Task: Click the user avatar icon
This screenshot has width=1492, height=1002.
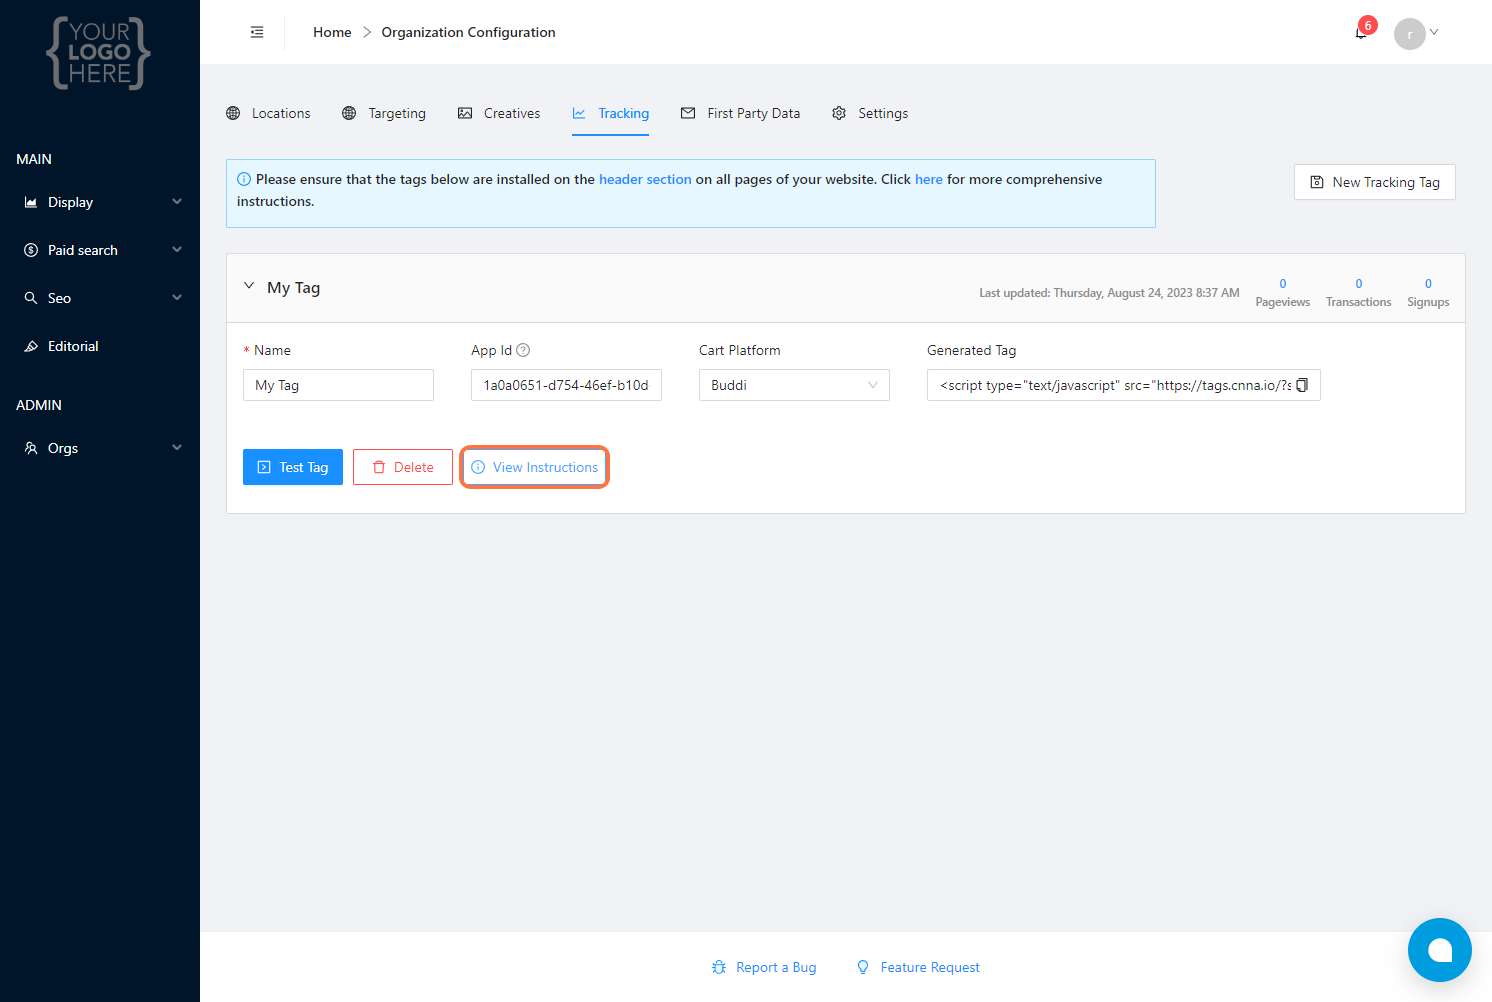Action: coord(1409,33)
